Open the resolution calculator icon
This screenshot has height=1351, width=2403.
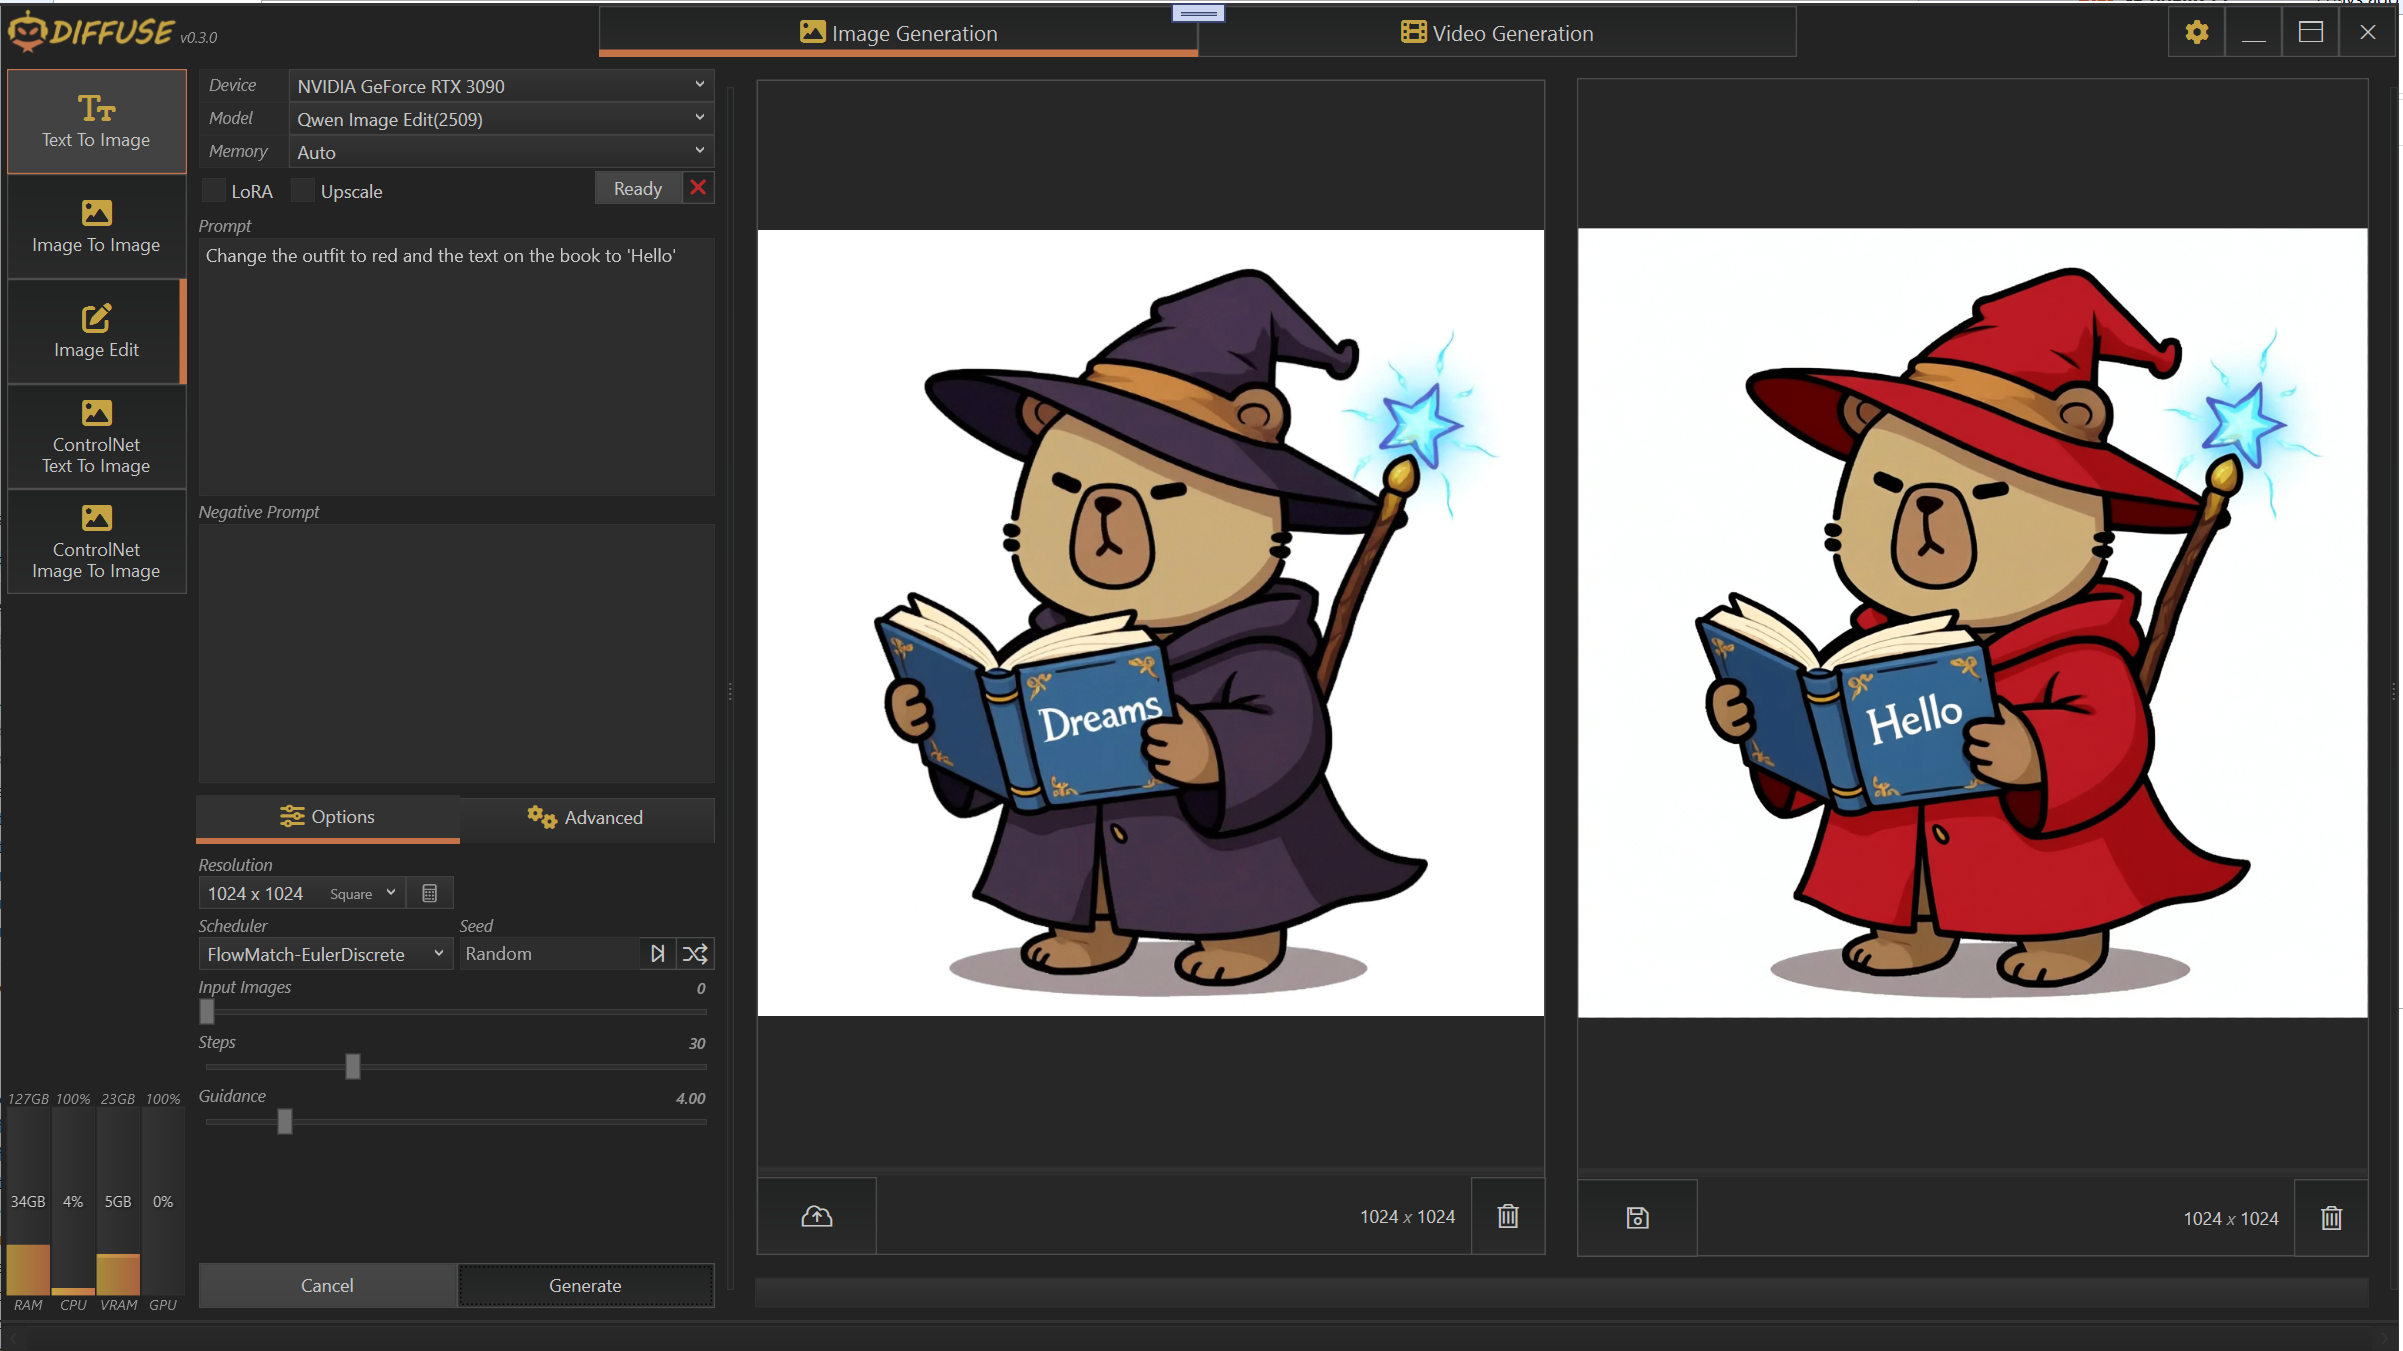tap(430, 893)
